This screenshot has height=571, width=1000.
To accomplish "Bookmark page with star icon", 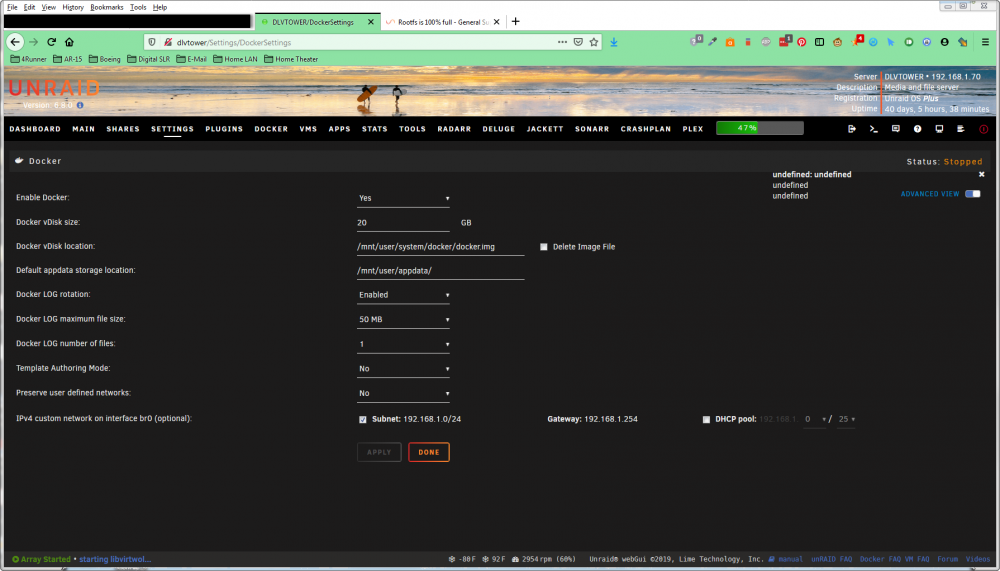I will (x=594, y=42).
